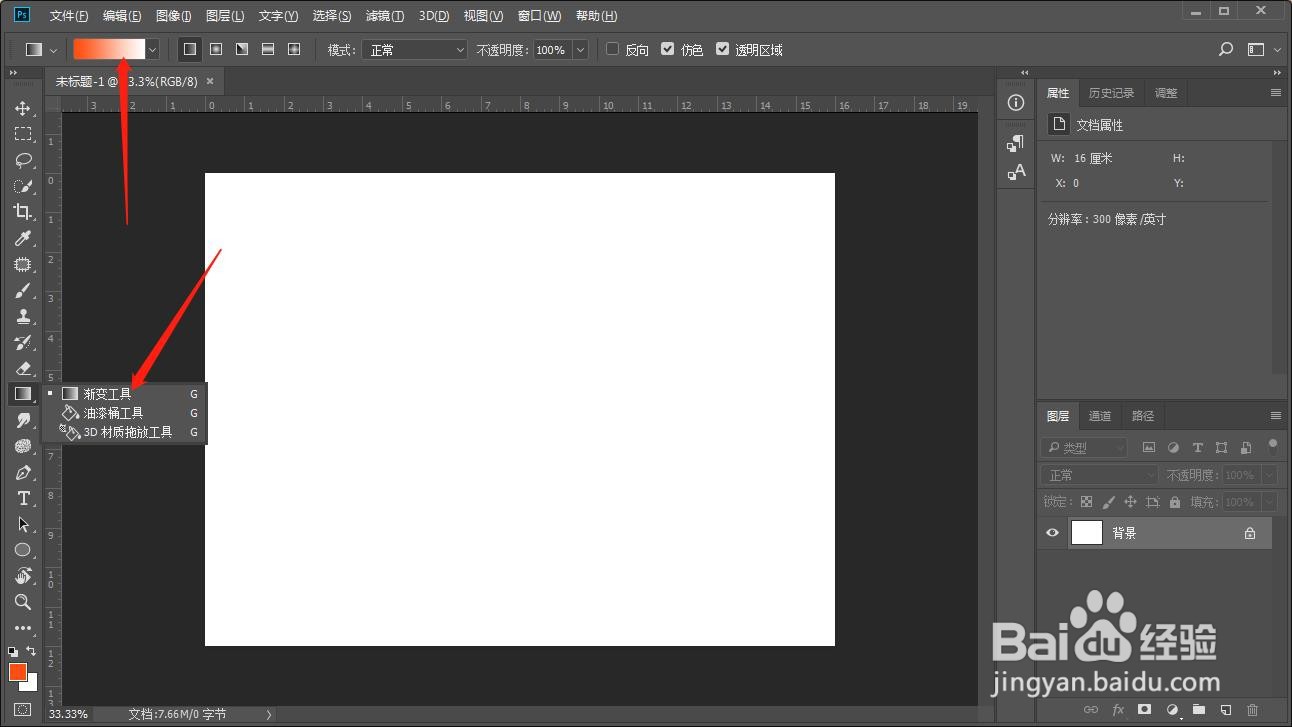Select the Horizontal Type tool

click(x=23, y=498)
